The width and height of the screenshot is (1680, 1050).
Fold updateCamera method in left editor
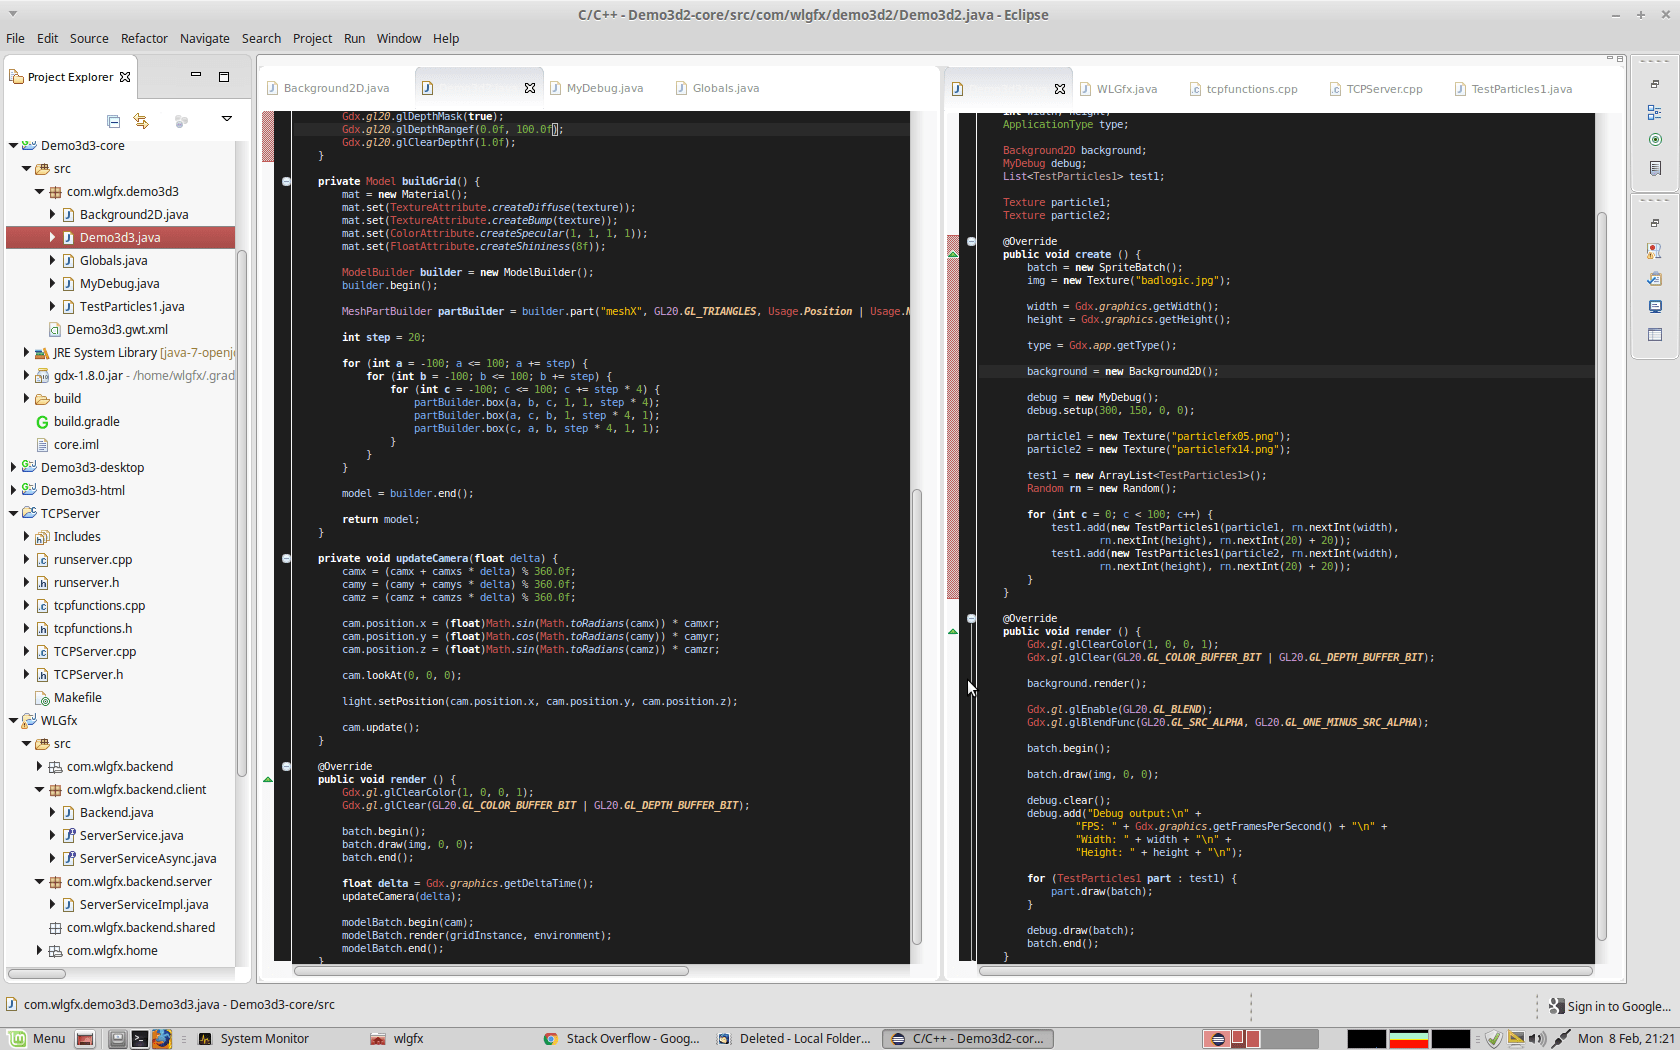click(286, 558)
